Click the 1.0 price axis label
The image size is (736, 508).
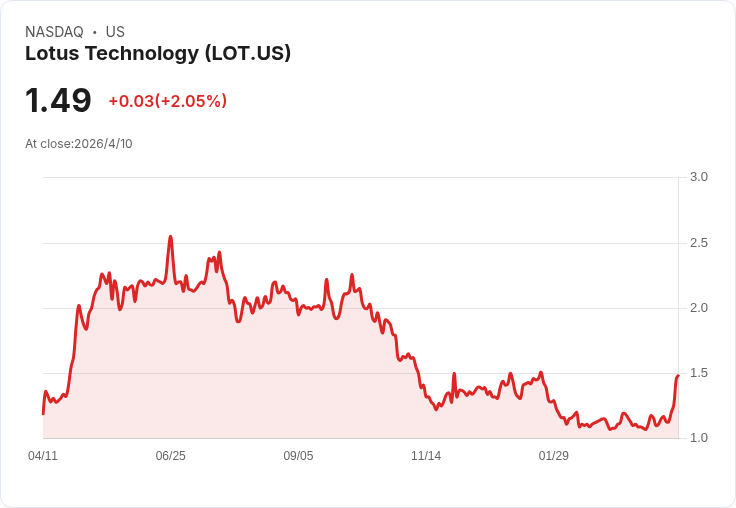tap(699, 438)
